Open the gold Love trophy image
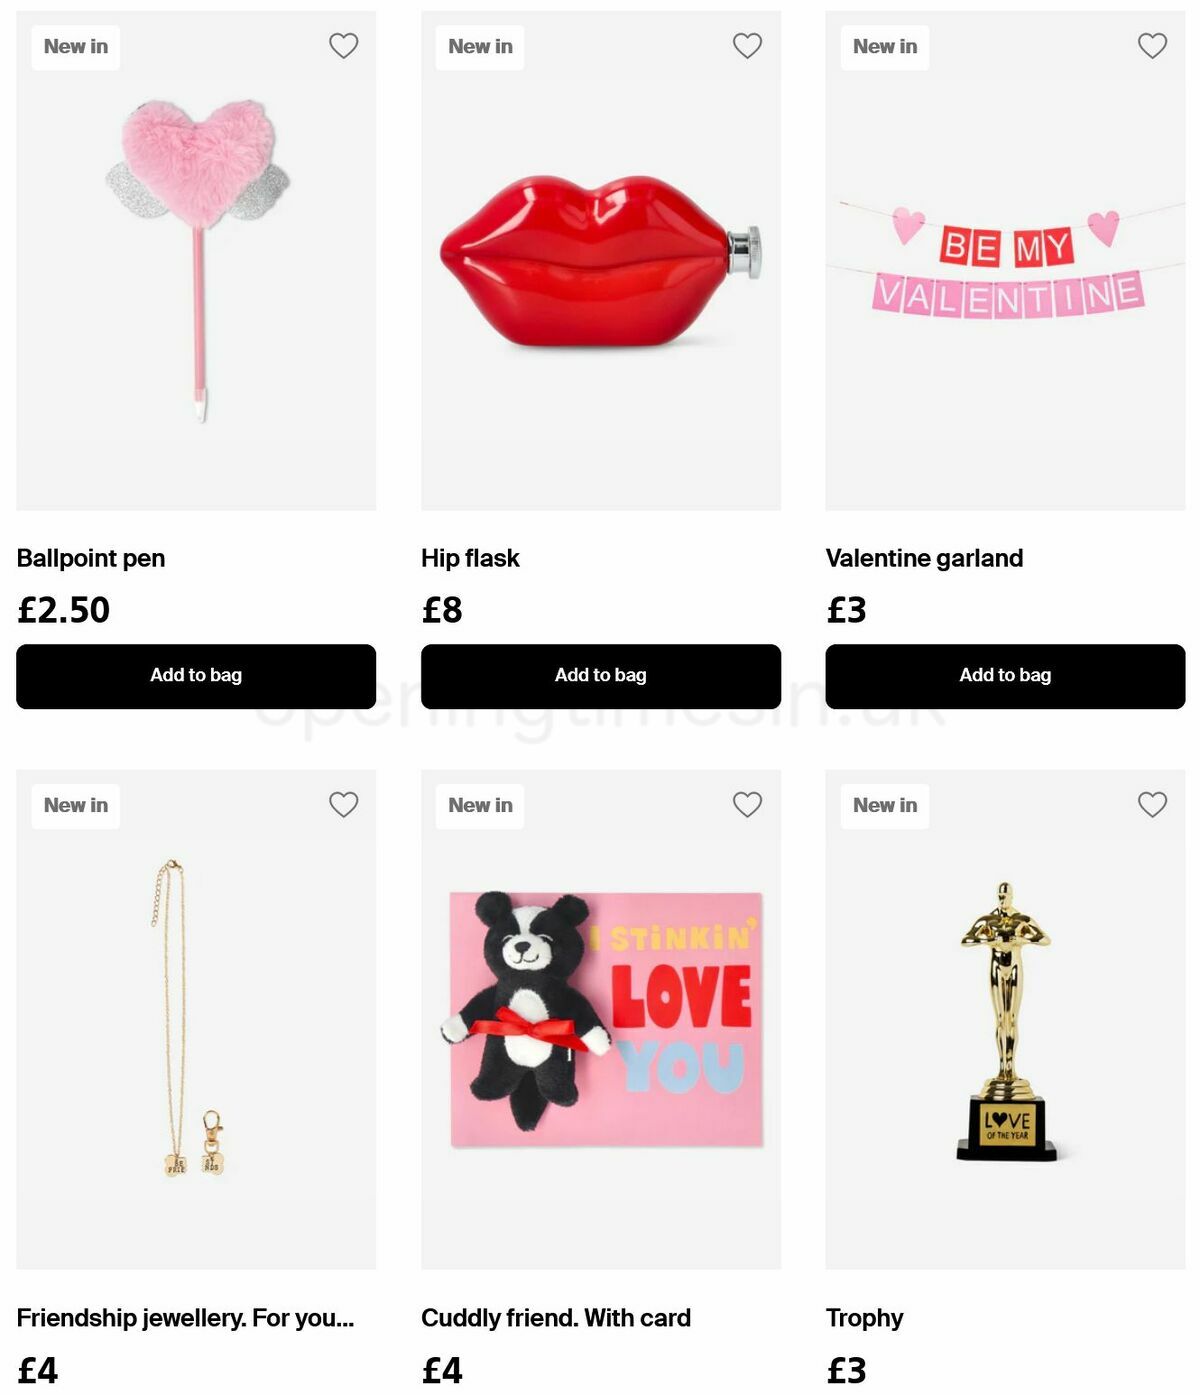Image resolution: width=1200 pixels, height=1395 pixels. pyautogui.click(x=1005, y=1020)
